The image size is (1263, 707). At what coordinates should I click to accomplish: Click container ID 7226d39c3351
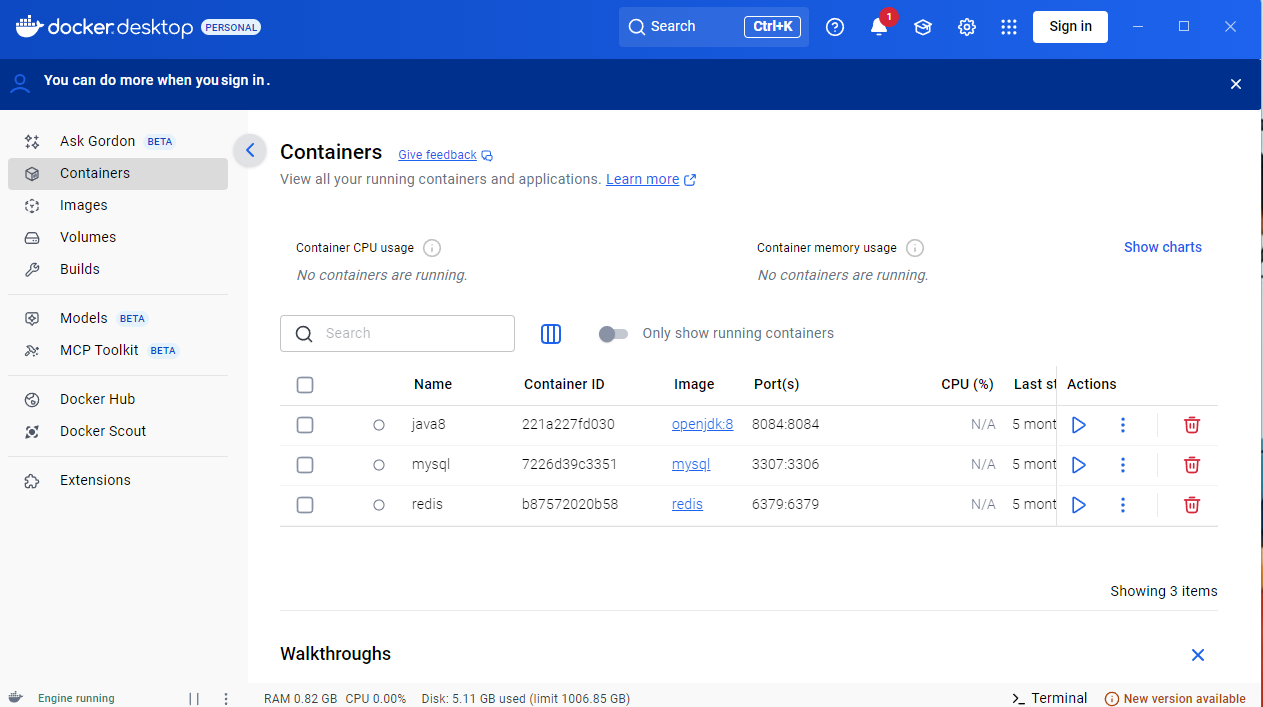click(x=569, y=465)
